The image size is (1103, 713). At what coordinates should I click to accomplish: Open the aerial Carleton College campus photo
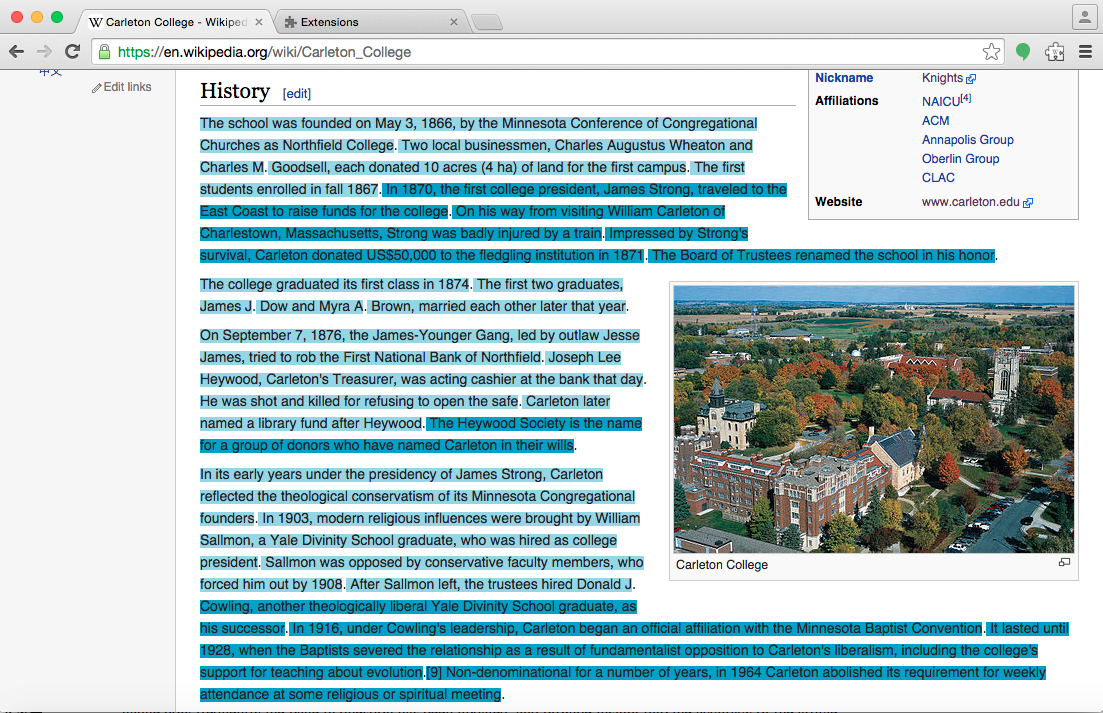click(873, 418)
